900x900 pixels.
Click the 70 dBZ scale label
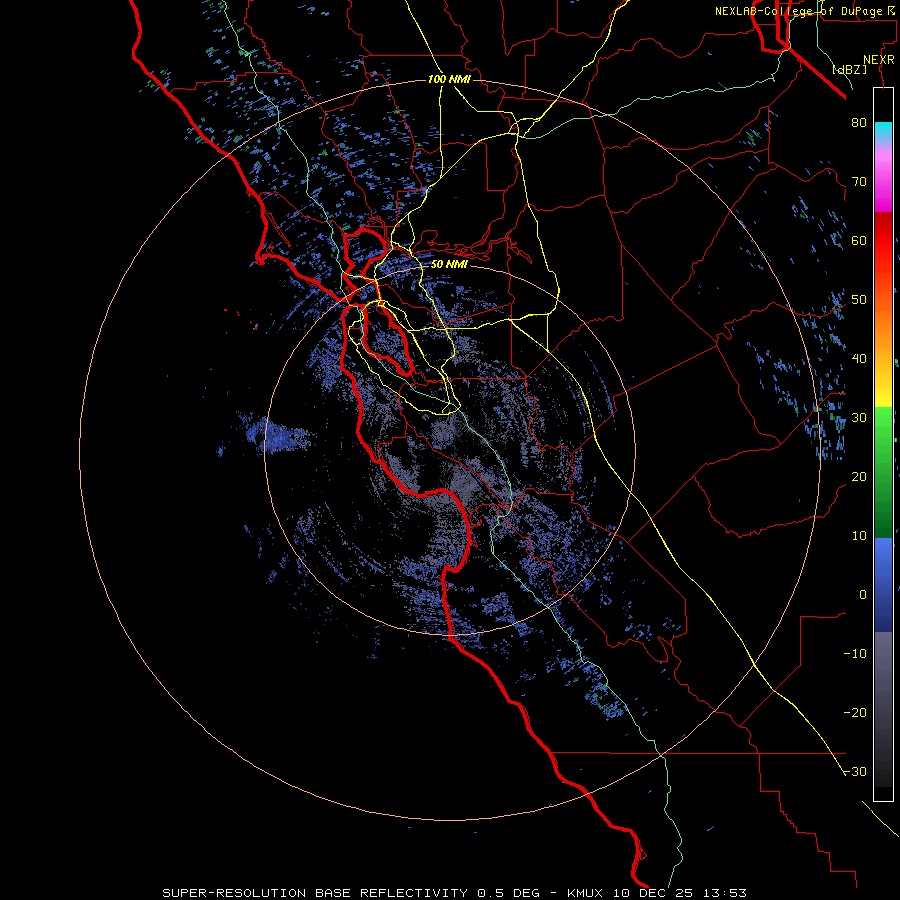[859, 181]
